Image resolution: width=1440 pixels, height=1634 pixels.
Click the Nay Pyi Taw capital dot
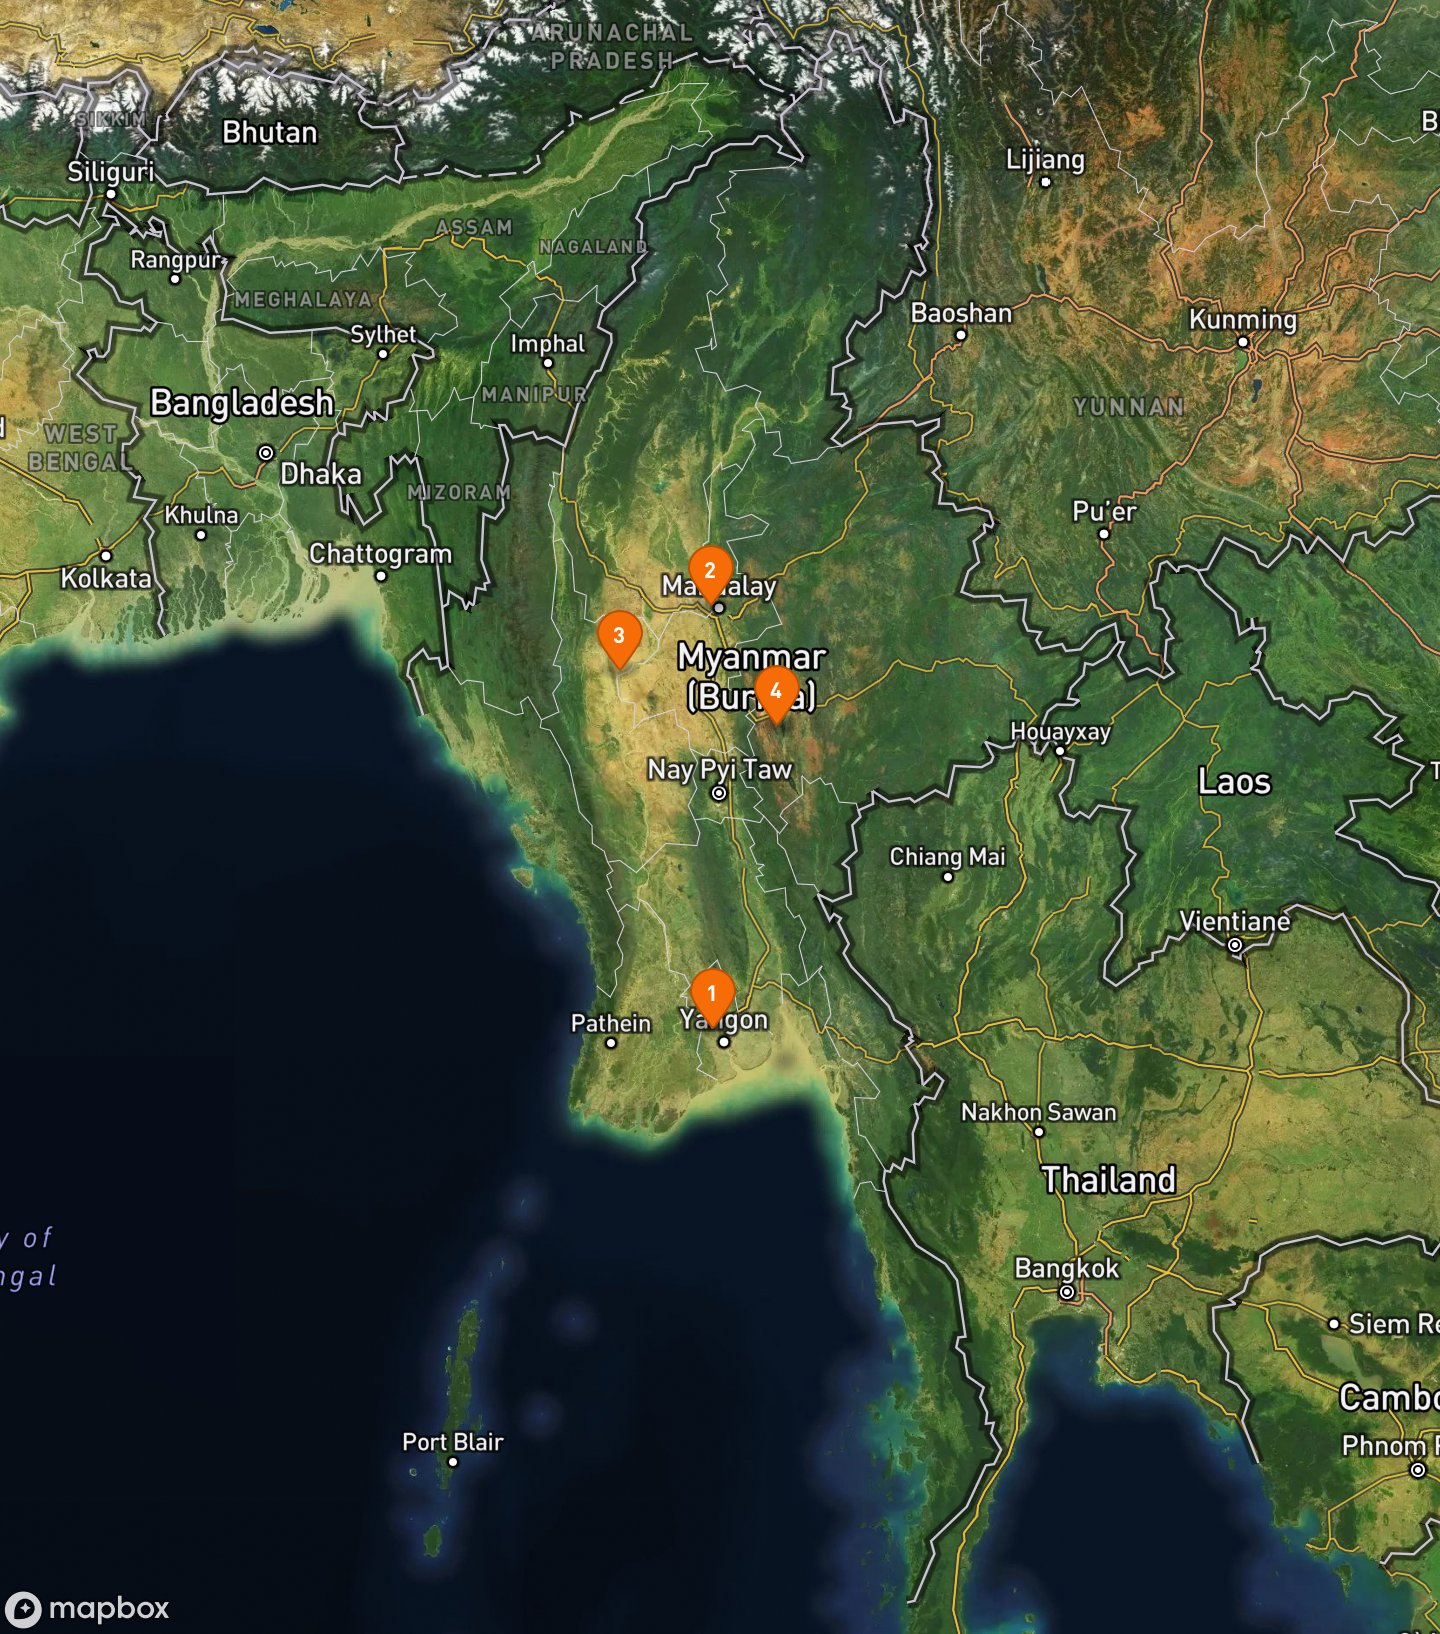718,793
